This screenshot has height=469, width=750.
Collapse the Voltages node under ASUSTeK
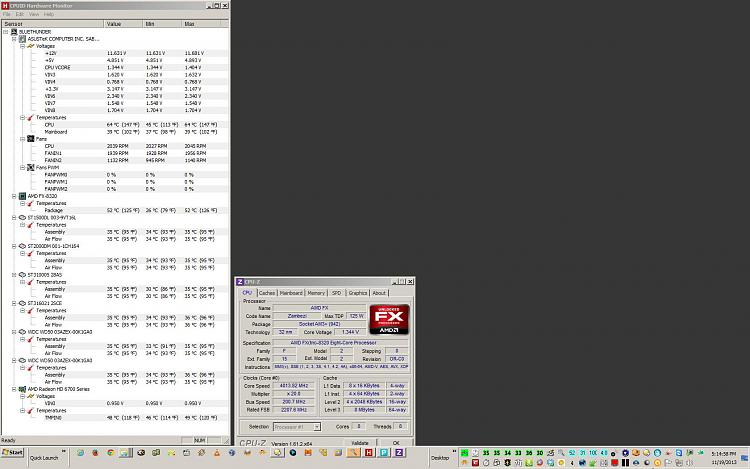22,46
